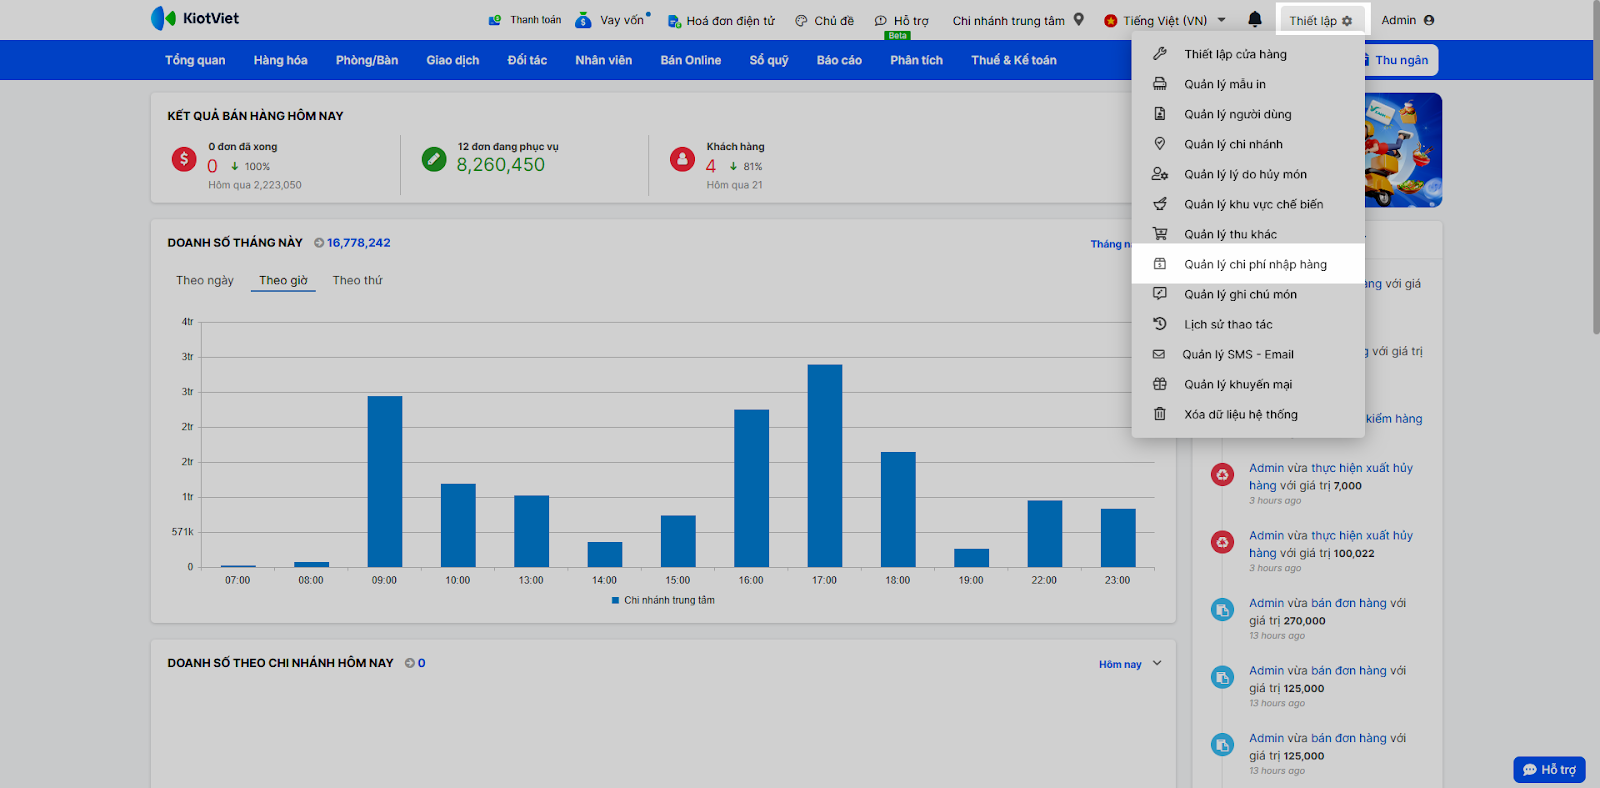Open the Thiết lập settings menu
Image resolution: width=1600 pixels, height=788 pixels.
click(1321, 21)
